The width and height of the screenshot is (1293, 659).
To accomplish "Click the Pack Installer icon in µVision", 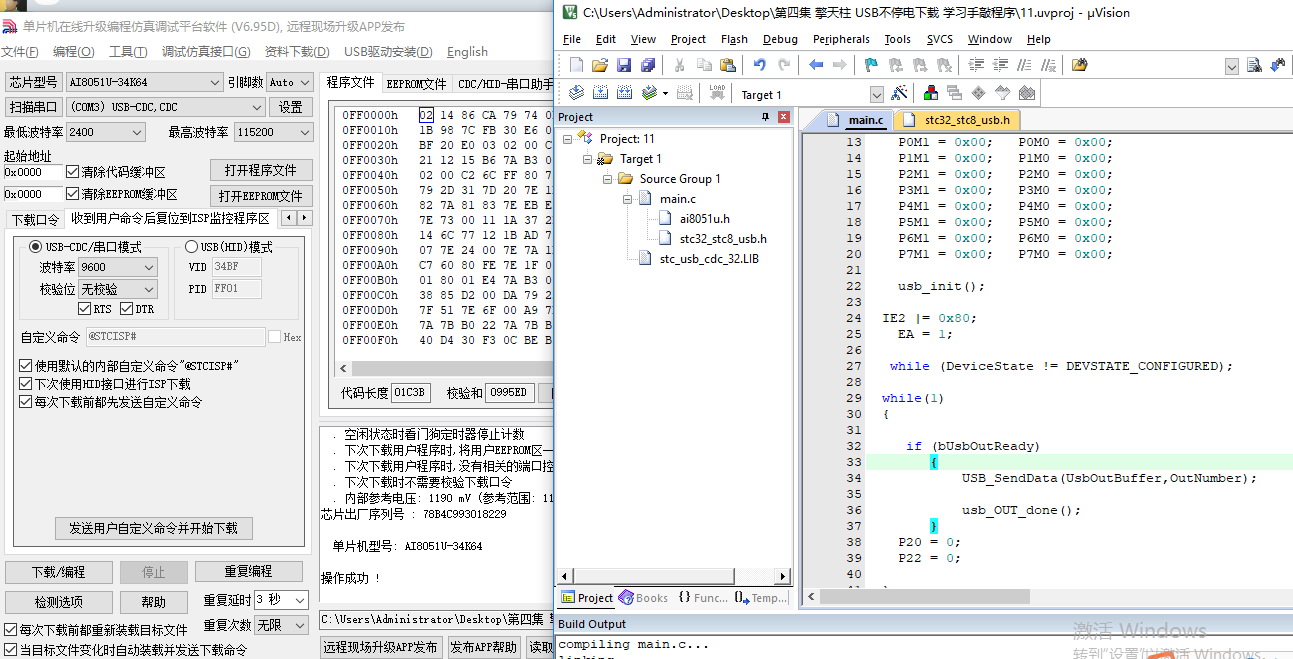I will pos(1026,93).
